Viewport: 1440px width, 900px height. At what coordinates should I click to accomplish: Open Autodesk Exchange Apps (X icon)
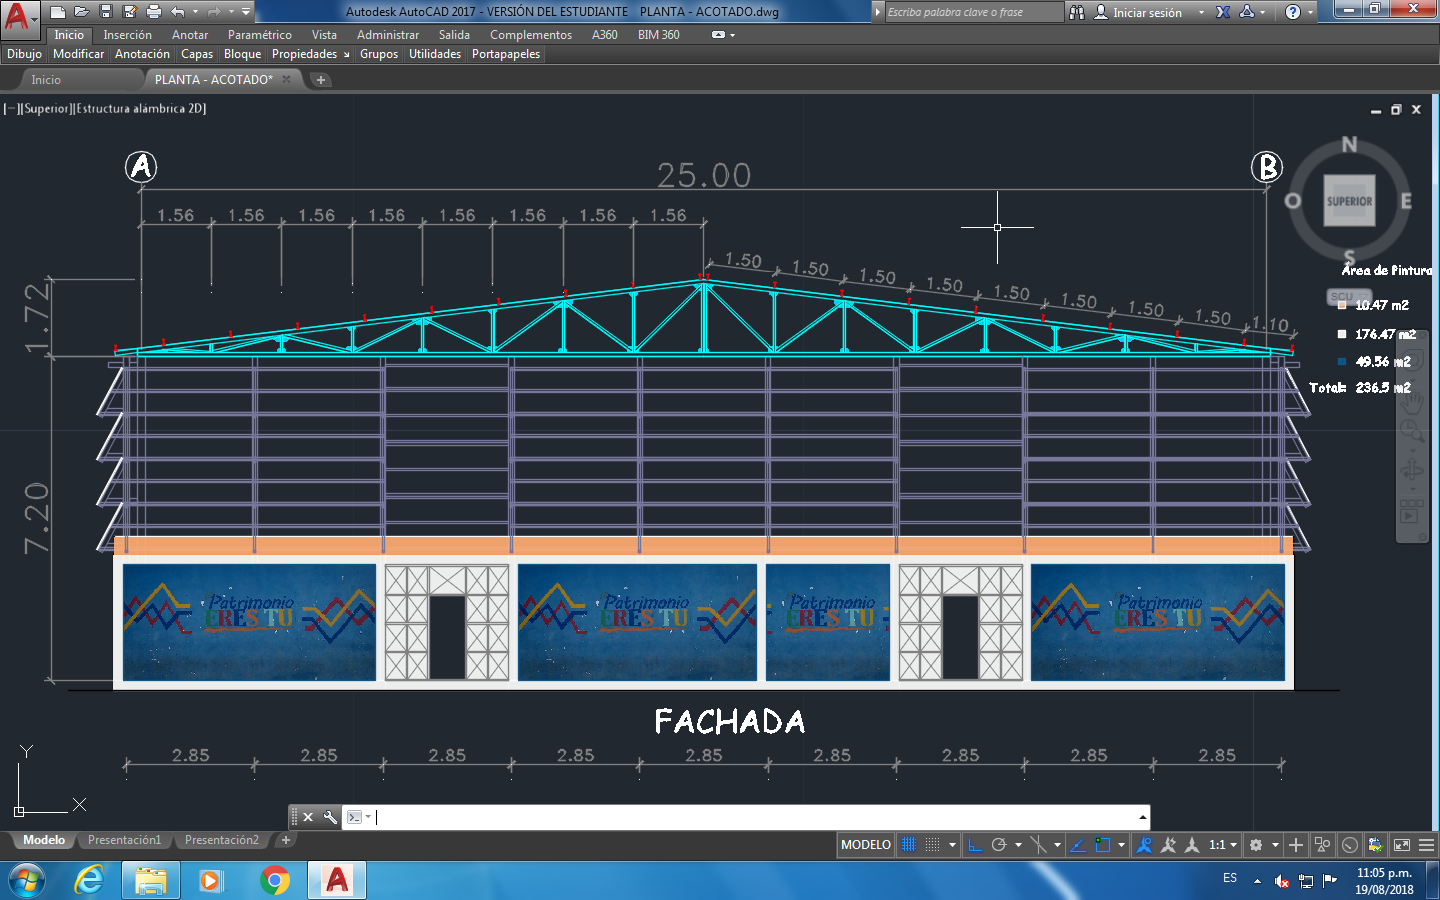(1223, 12)
